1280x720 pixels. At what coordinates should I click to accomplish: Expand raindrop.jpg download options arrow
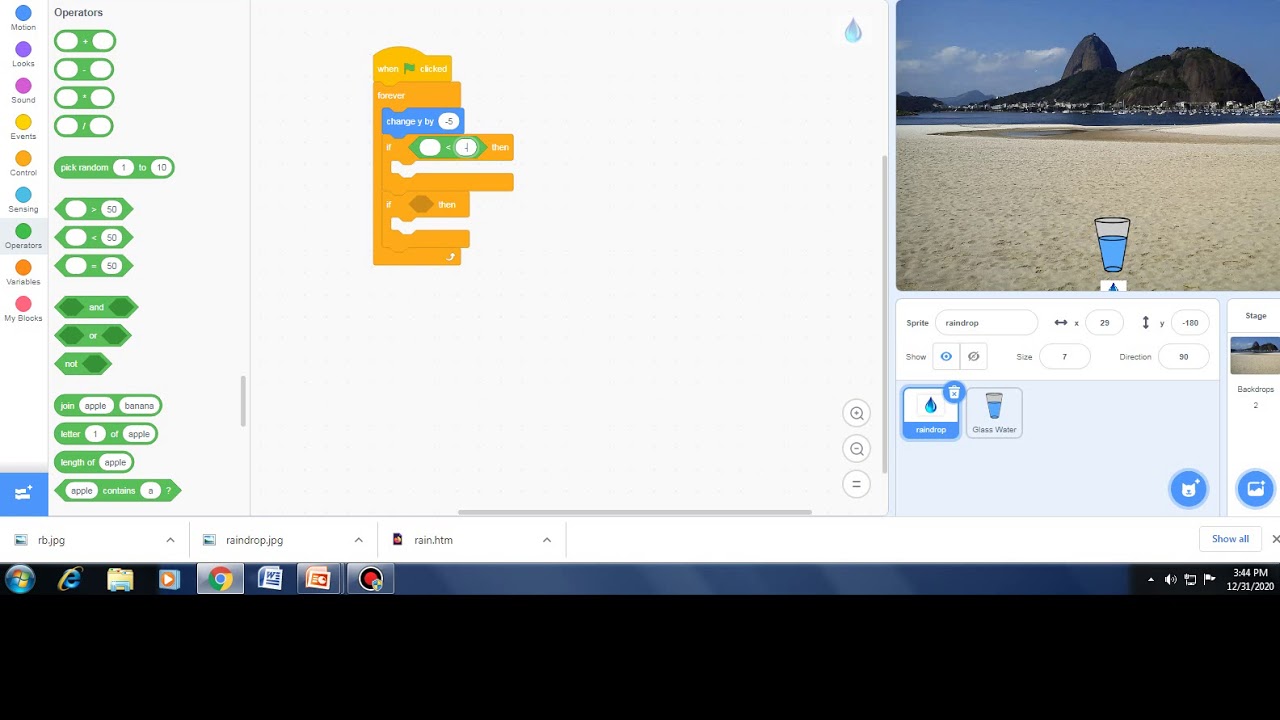pyautogui.click(x=358, y=540)
